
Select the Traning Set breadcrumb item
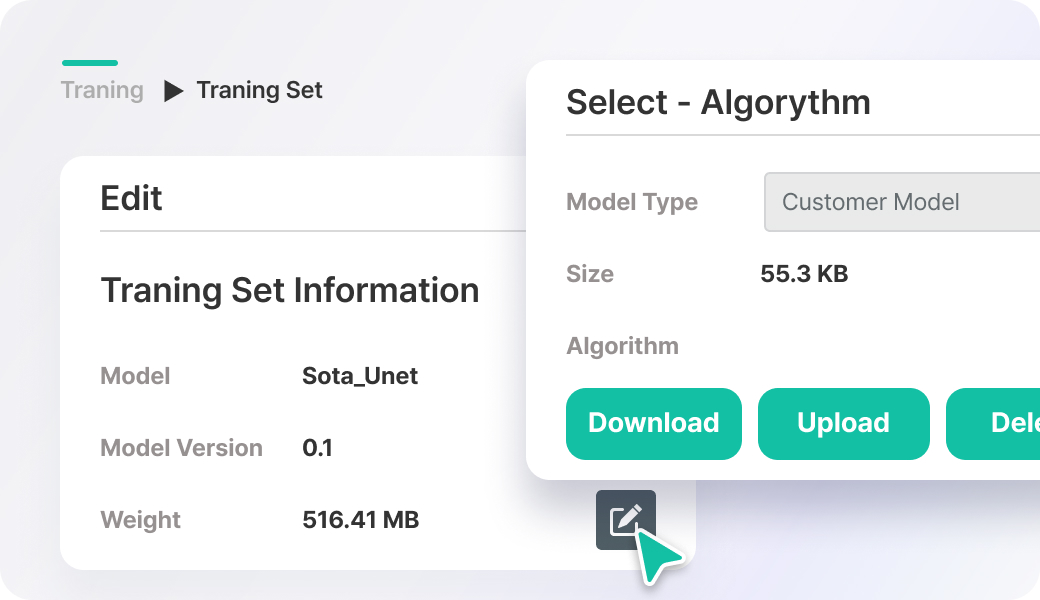point(259,91)
